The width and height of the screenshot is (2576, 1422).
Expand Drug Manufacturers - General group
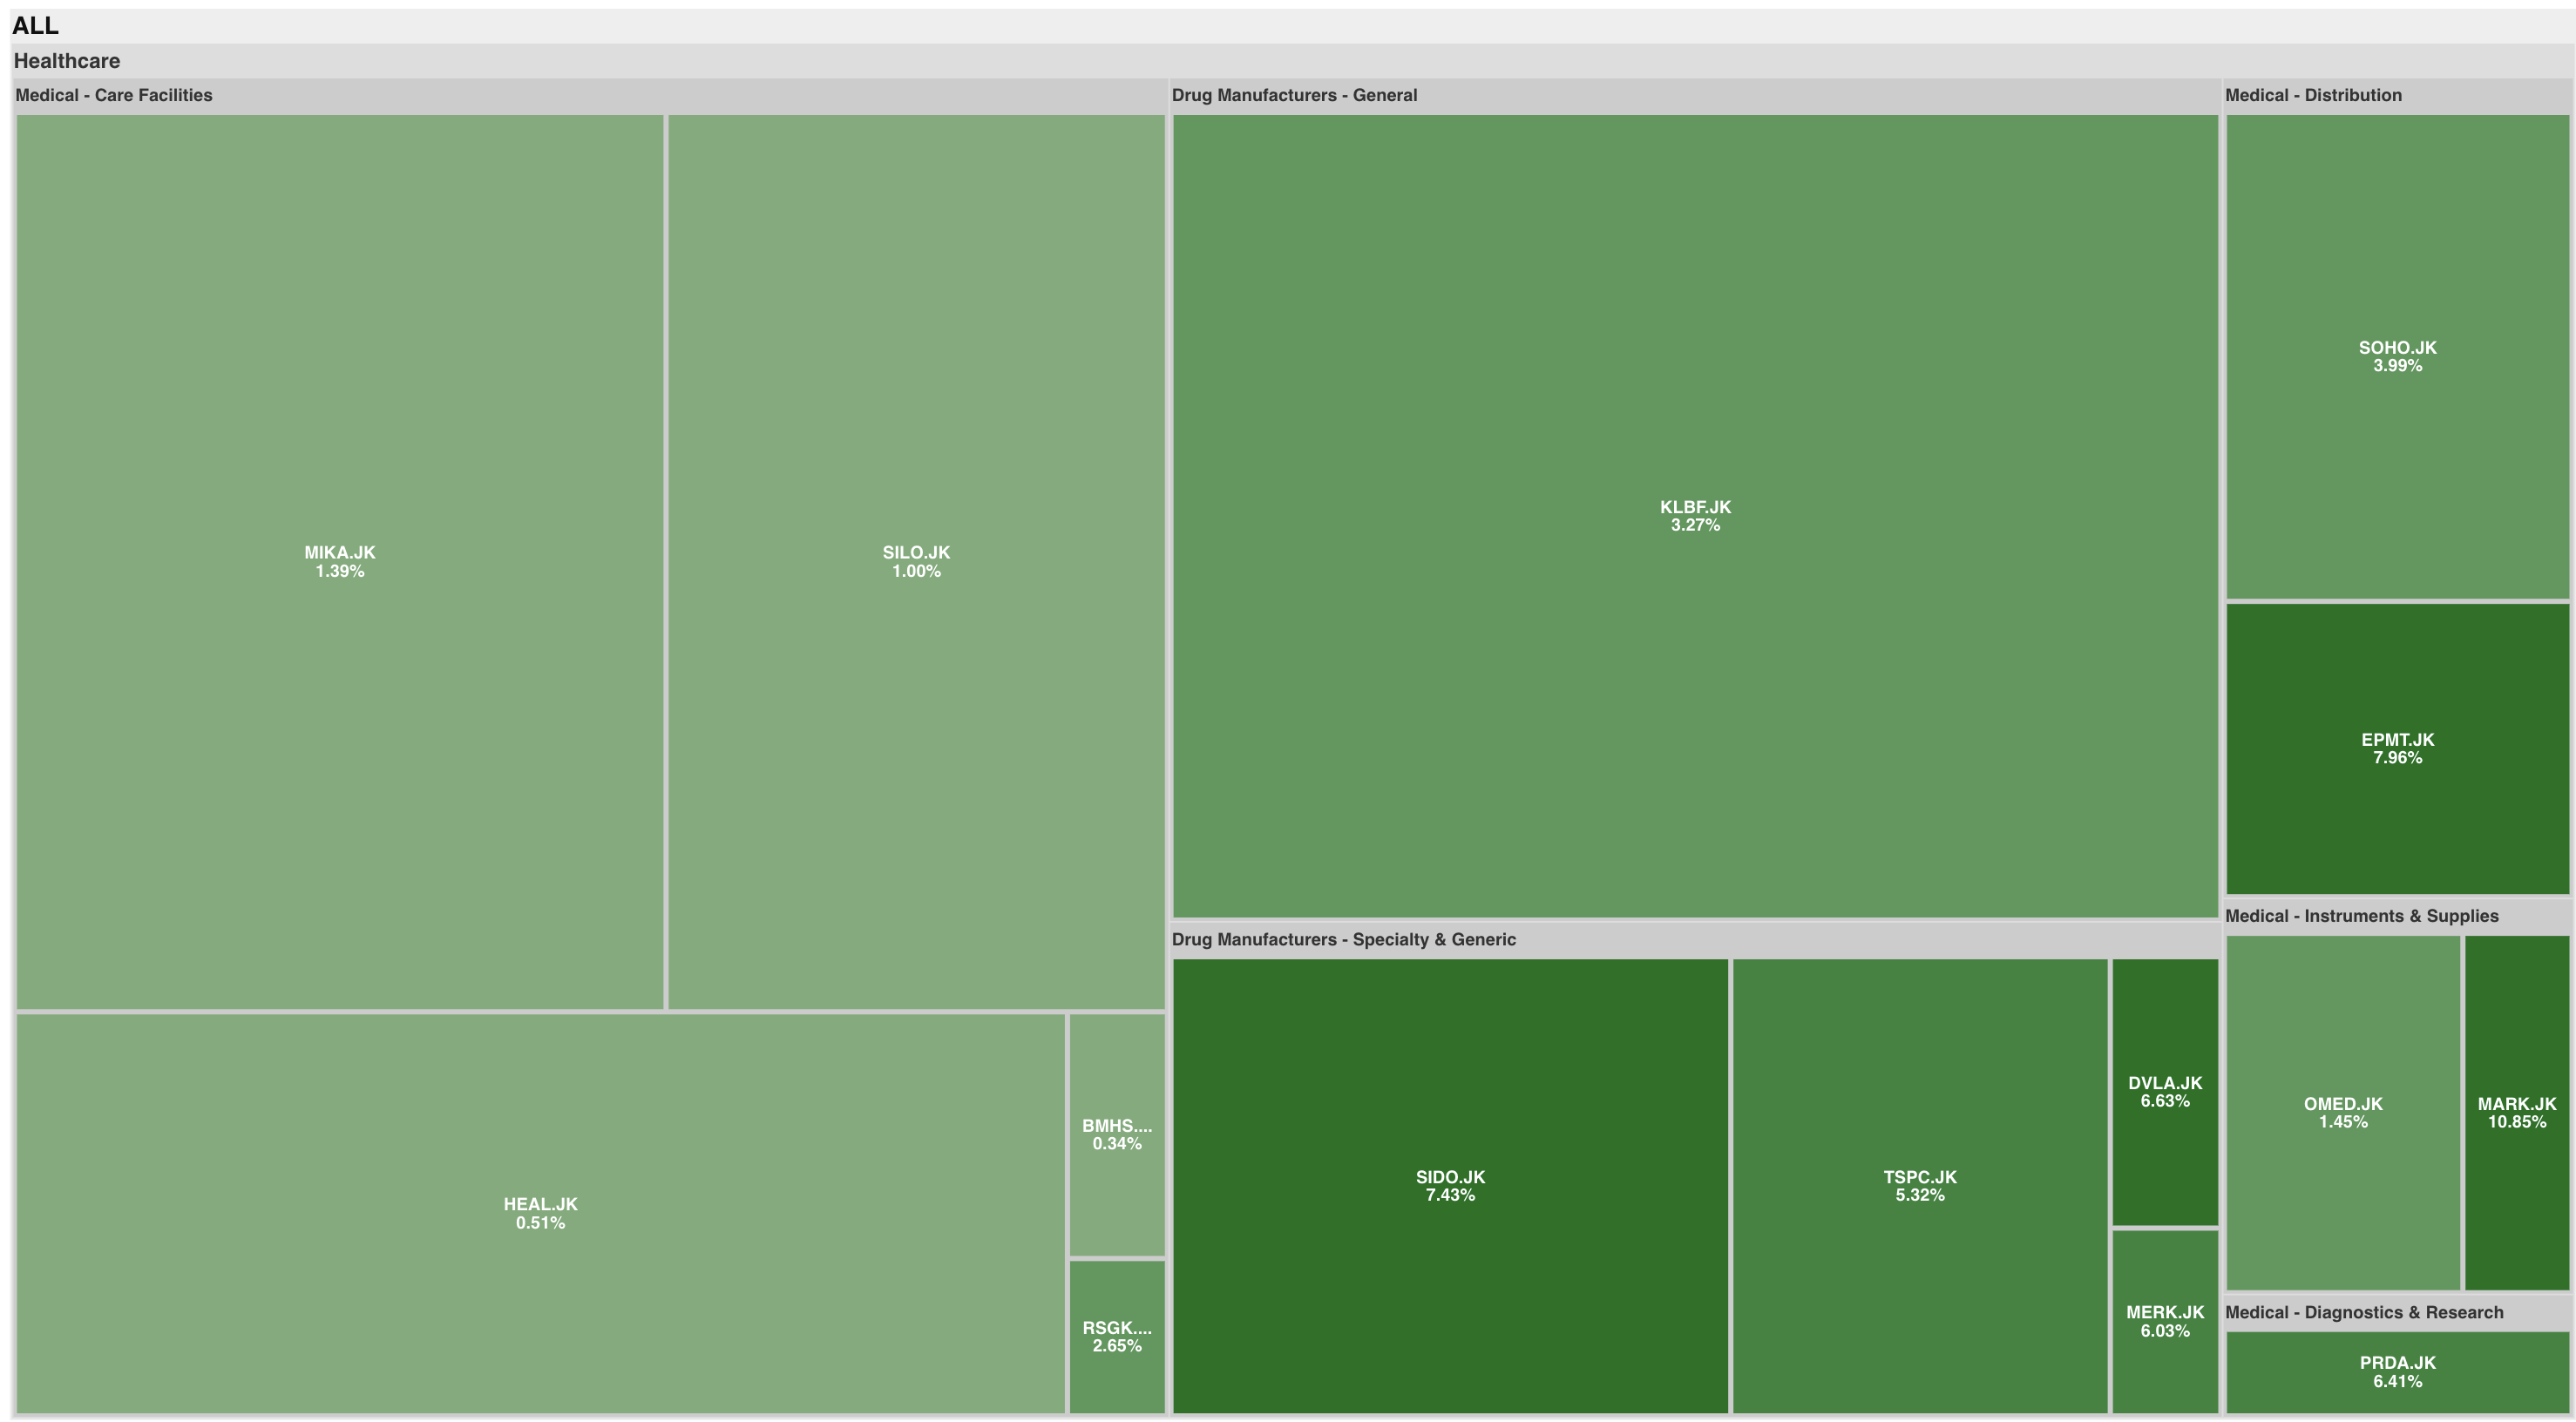1294,95
